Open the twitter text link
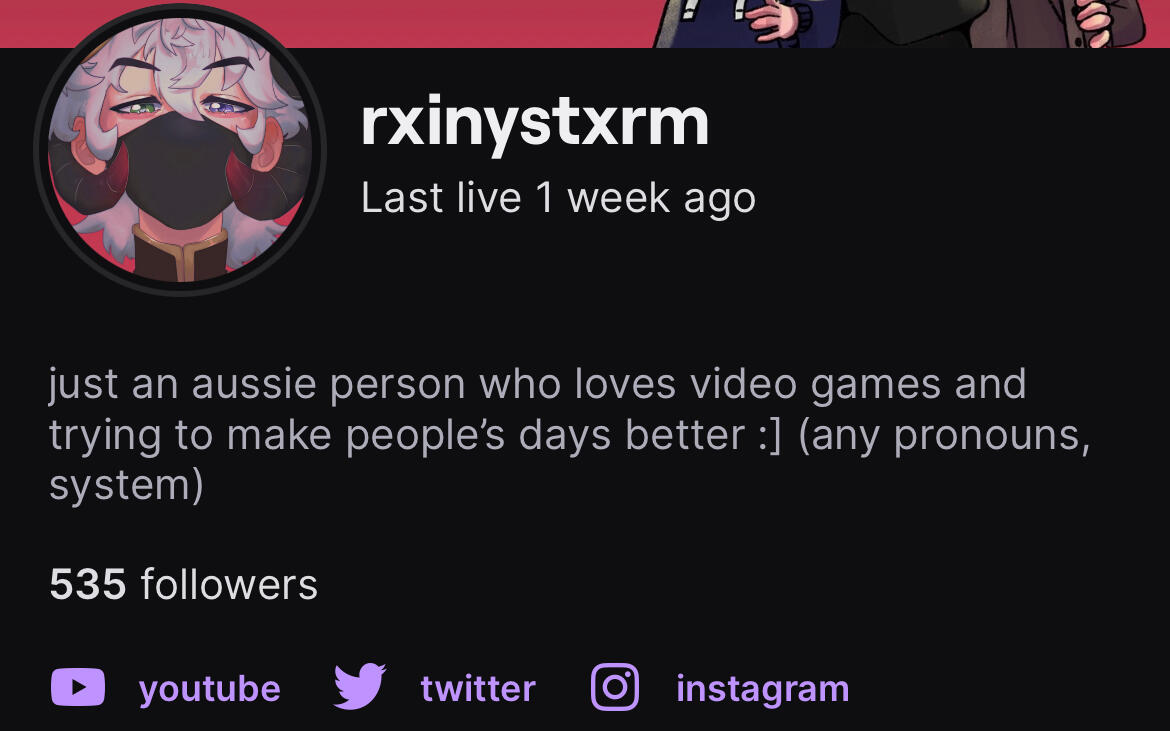The image size is (1170, 731). pyautogui.click(x=478, y=688)
